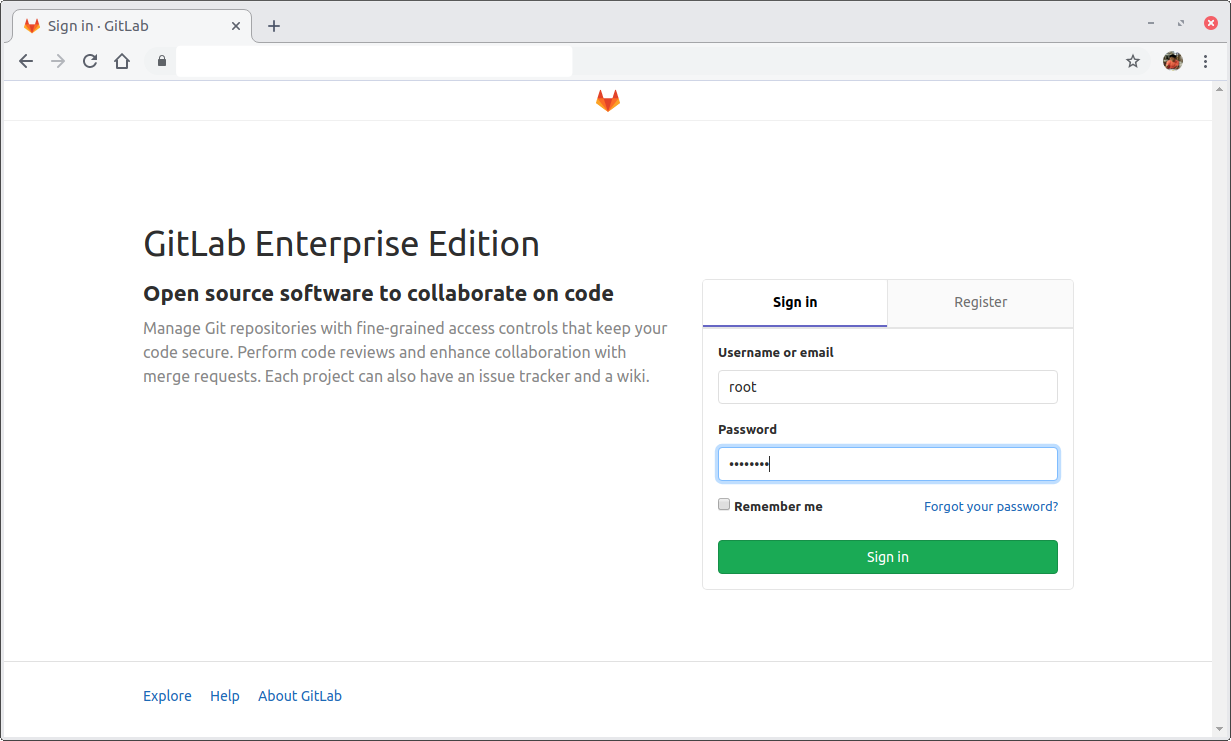
Task: Bookmark this page with the star icon
Action: pos(1133,61)
